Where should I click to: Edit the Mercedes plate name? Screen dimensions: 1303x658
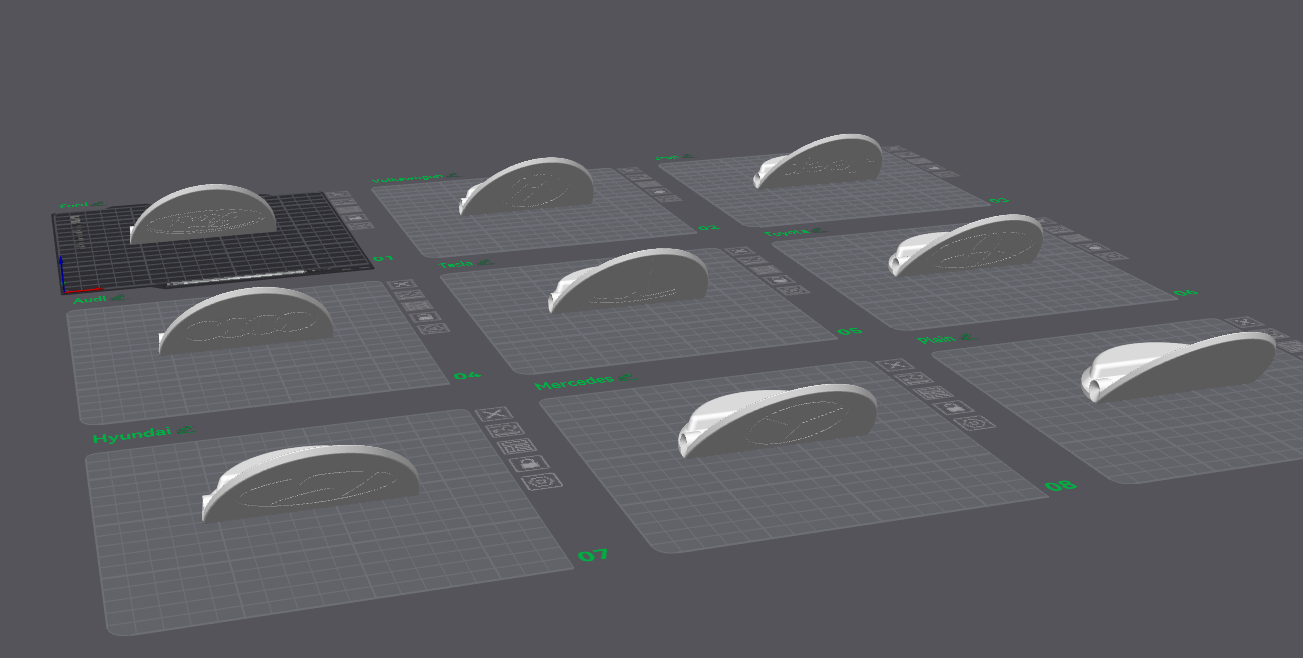point(624,378)
